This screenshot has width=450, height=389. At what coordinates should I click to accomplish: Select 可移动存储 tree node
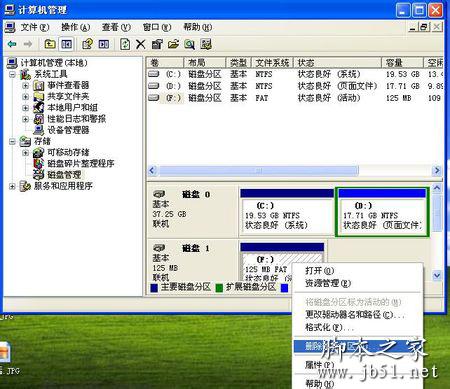tap(68, 152)
